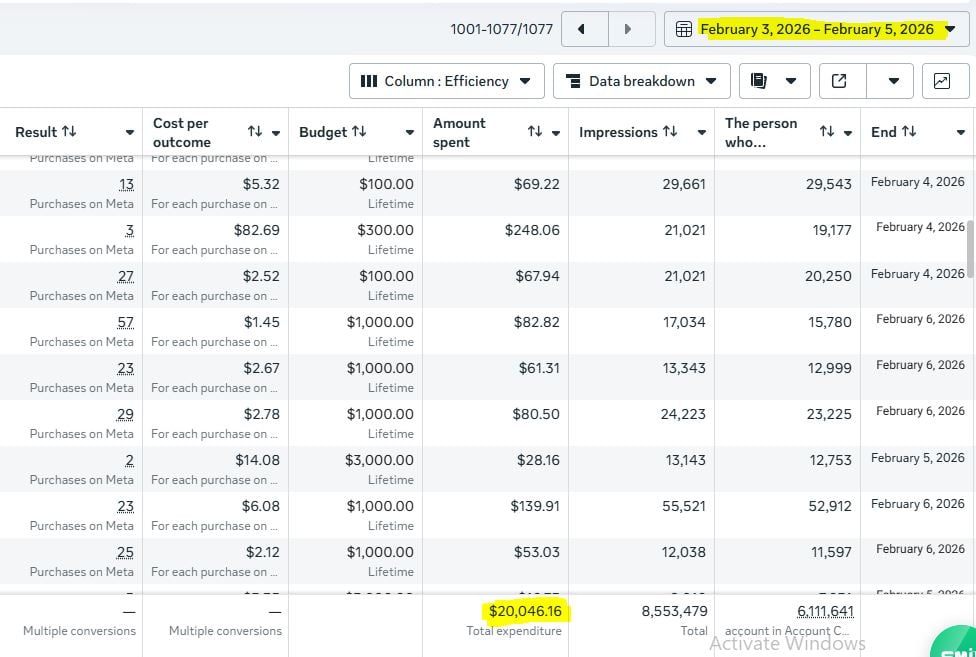This screenshot has width=976, height=657.
Task: Select the $248.06 amount spent cell
Action: (532, 230)
